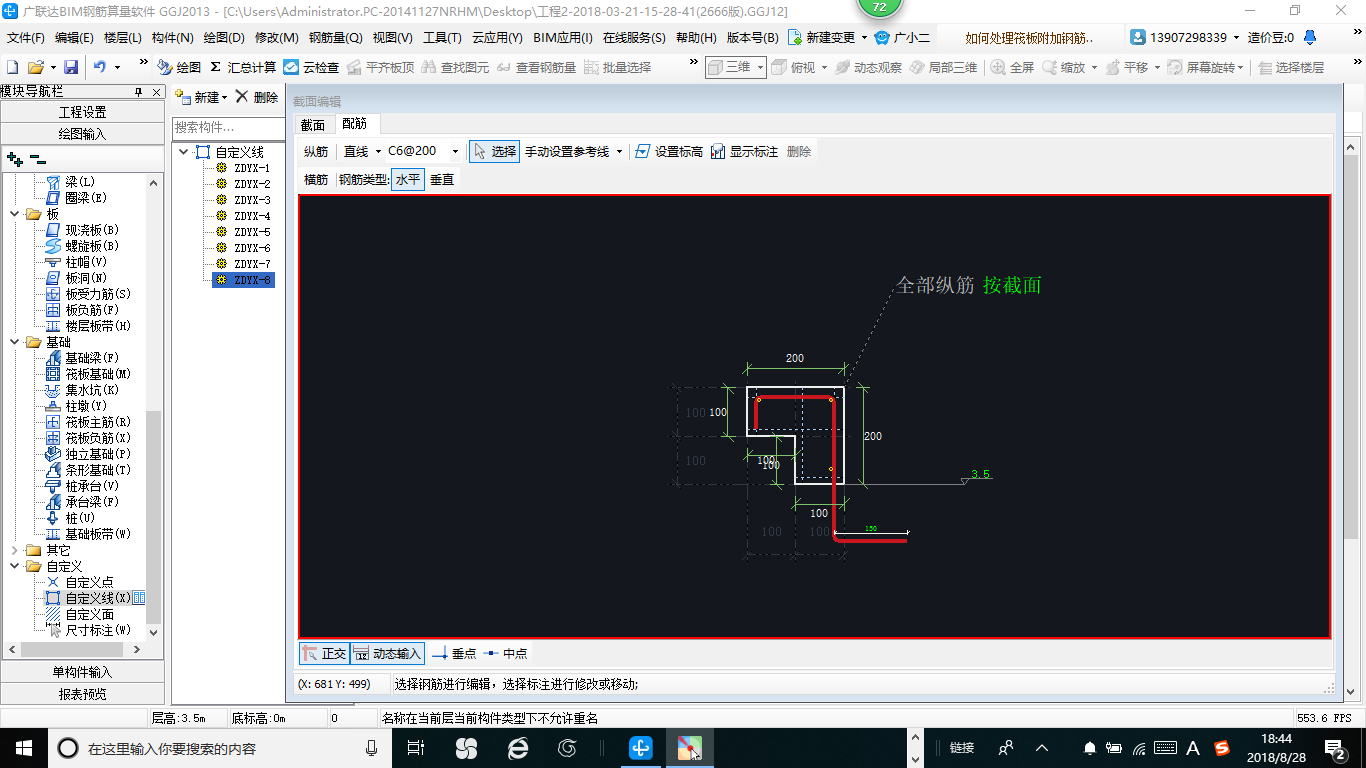Viewport: 1366px width, 768px height.
Task: Start 云检查 cloud check
Action: tap(311, 67)
